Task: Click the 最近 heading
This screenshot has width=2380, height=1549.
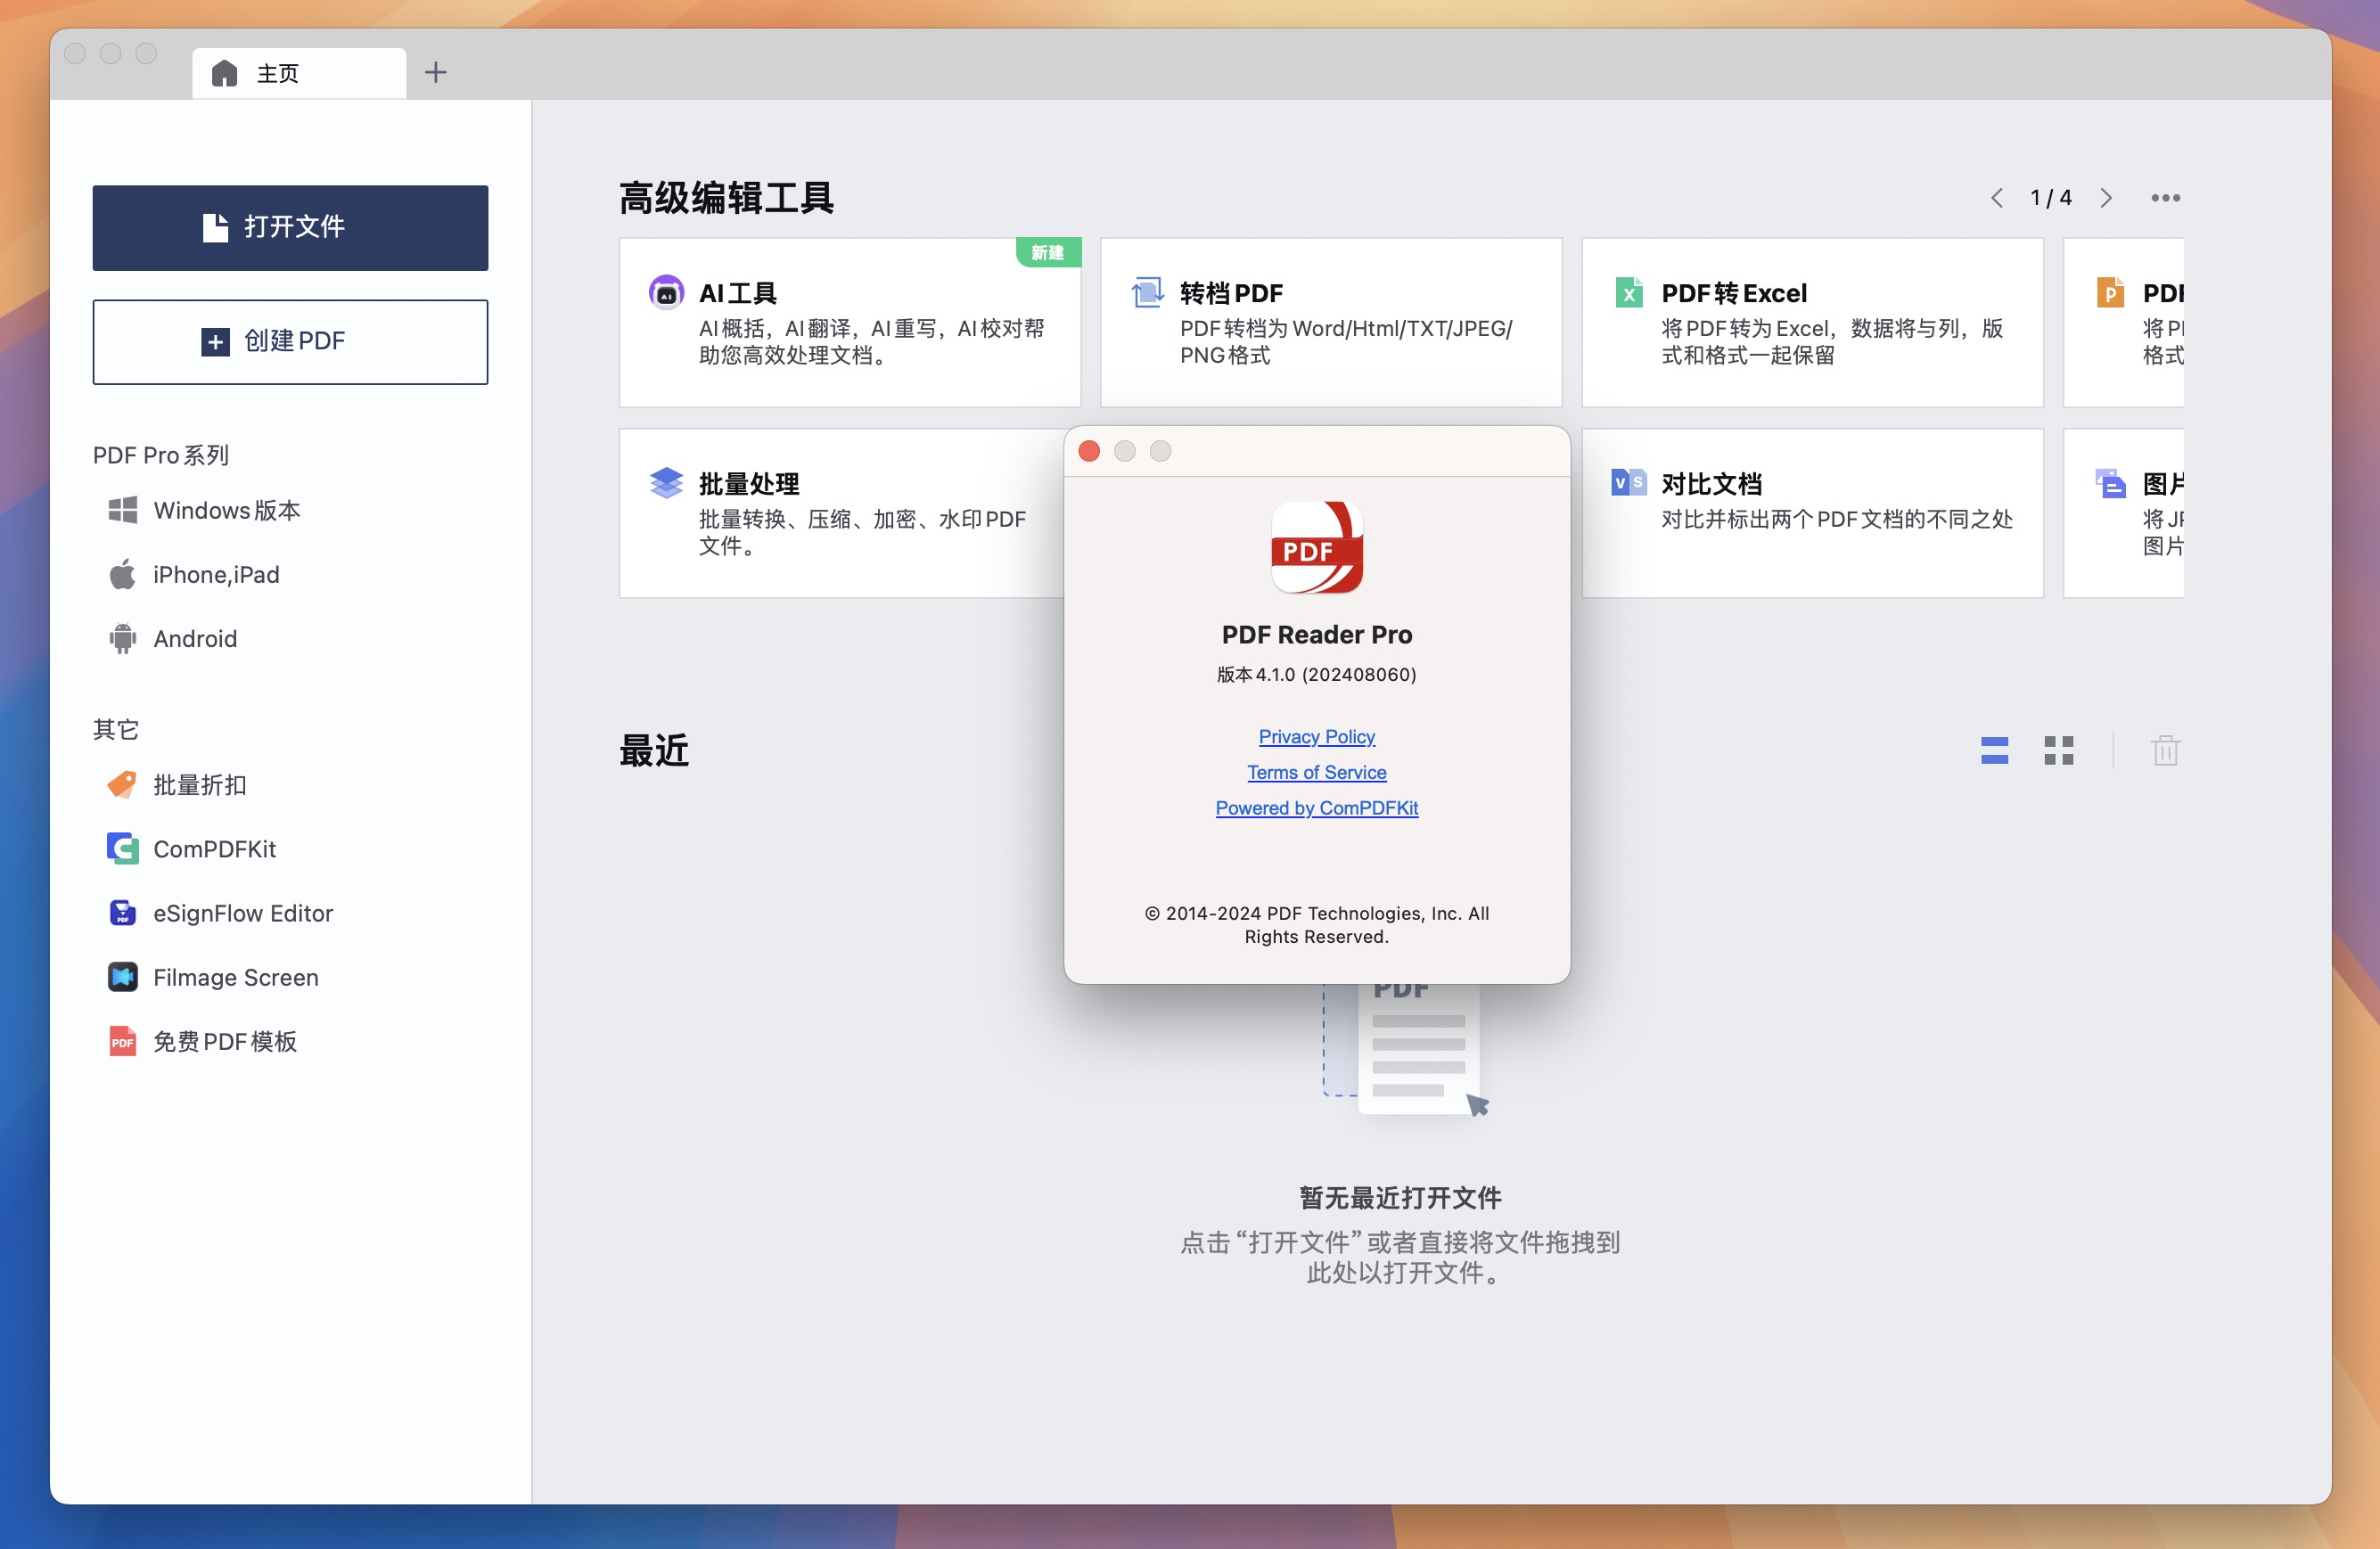Action: click(x=654, y=750)
